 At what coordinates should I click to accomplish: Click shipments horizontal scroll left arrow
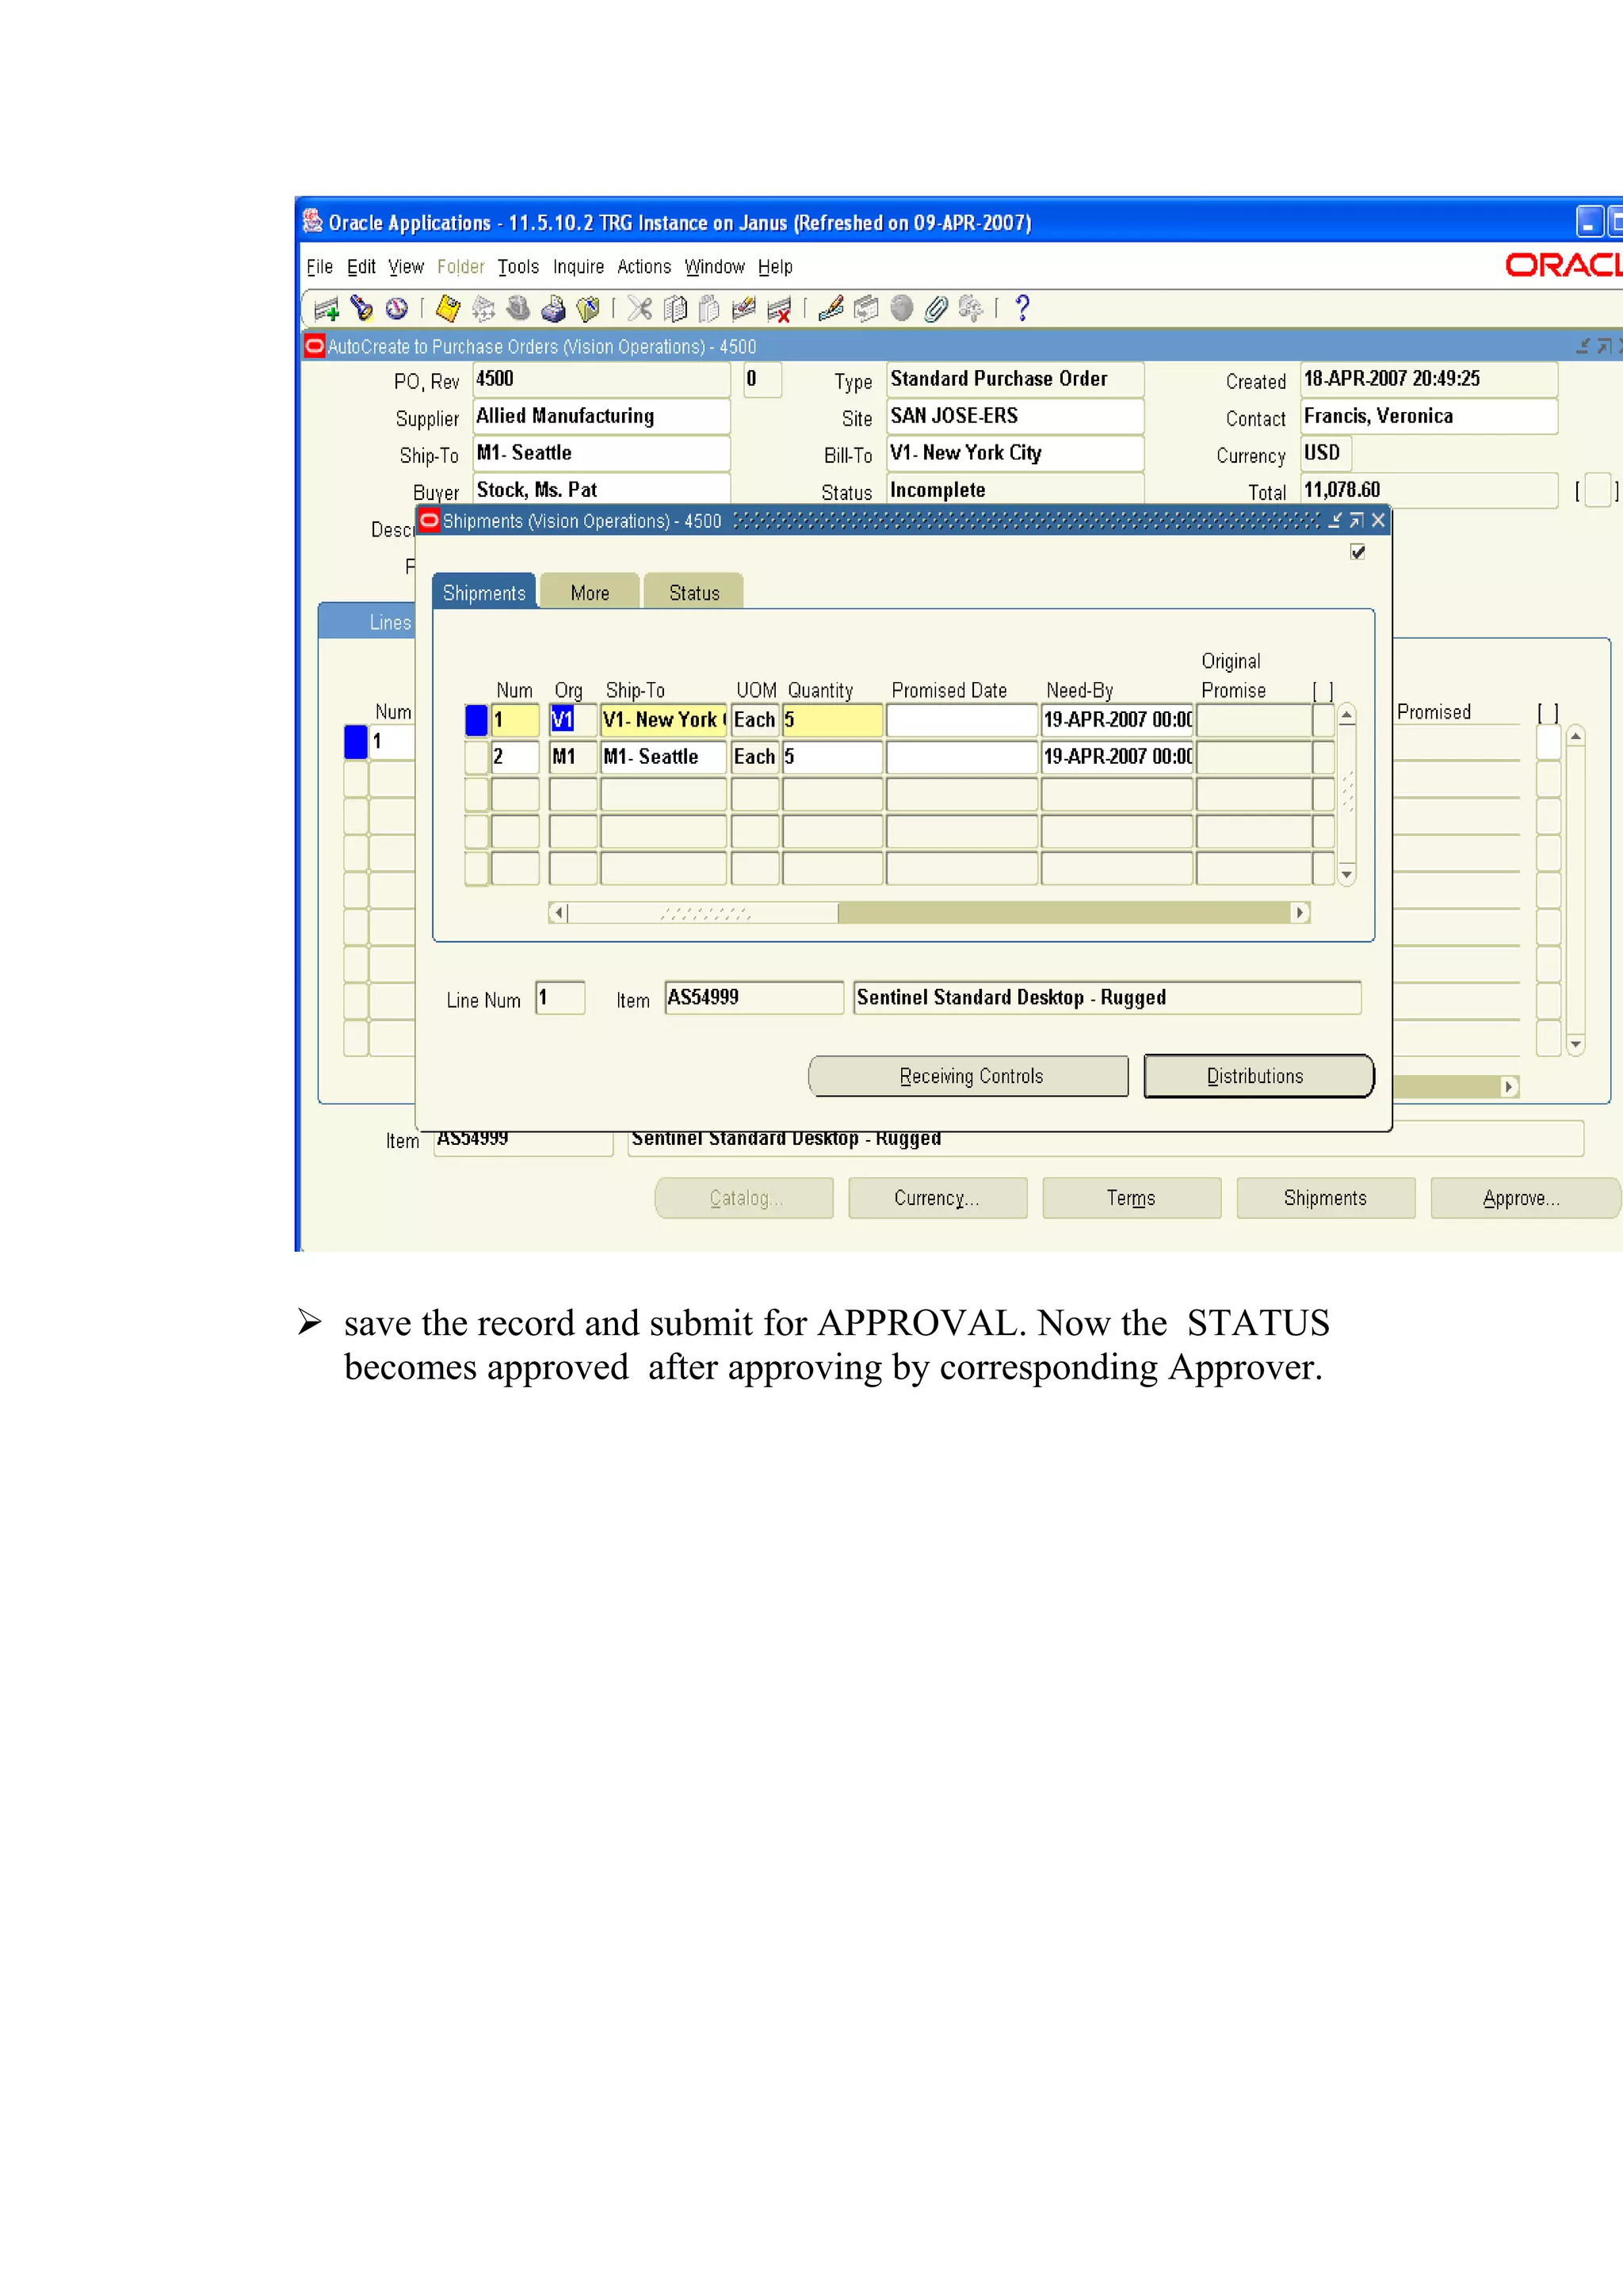(559, 912)
